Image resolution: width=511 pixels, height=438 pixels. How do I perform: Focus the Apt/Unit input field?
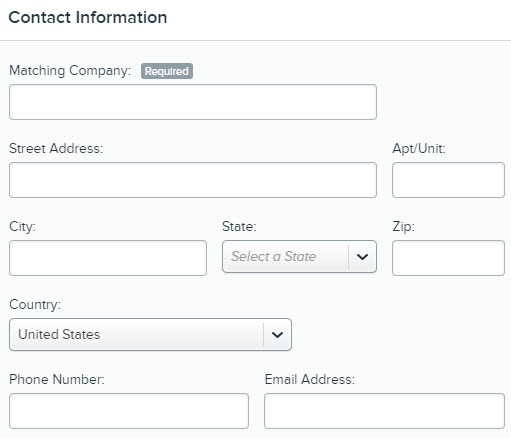448,180
